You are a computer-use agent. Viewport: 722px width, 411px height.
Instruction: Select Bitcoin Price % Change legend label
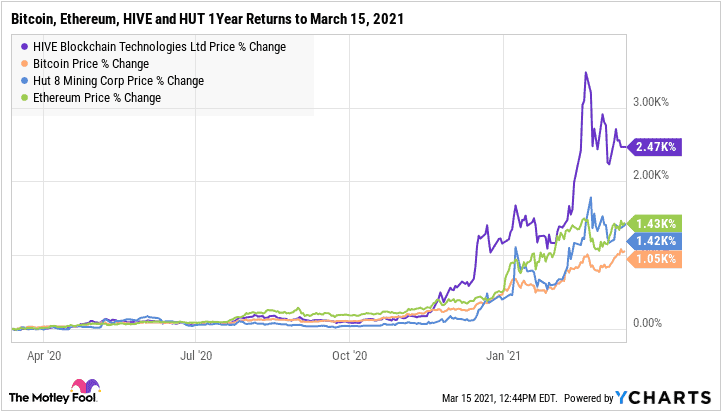91,64
